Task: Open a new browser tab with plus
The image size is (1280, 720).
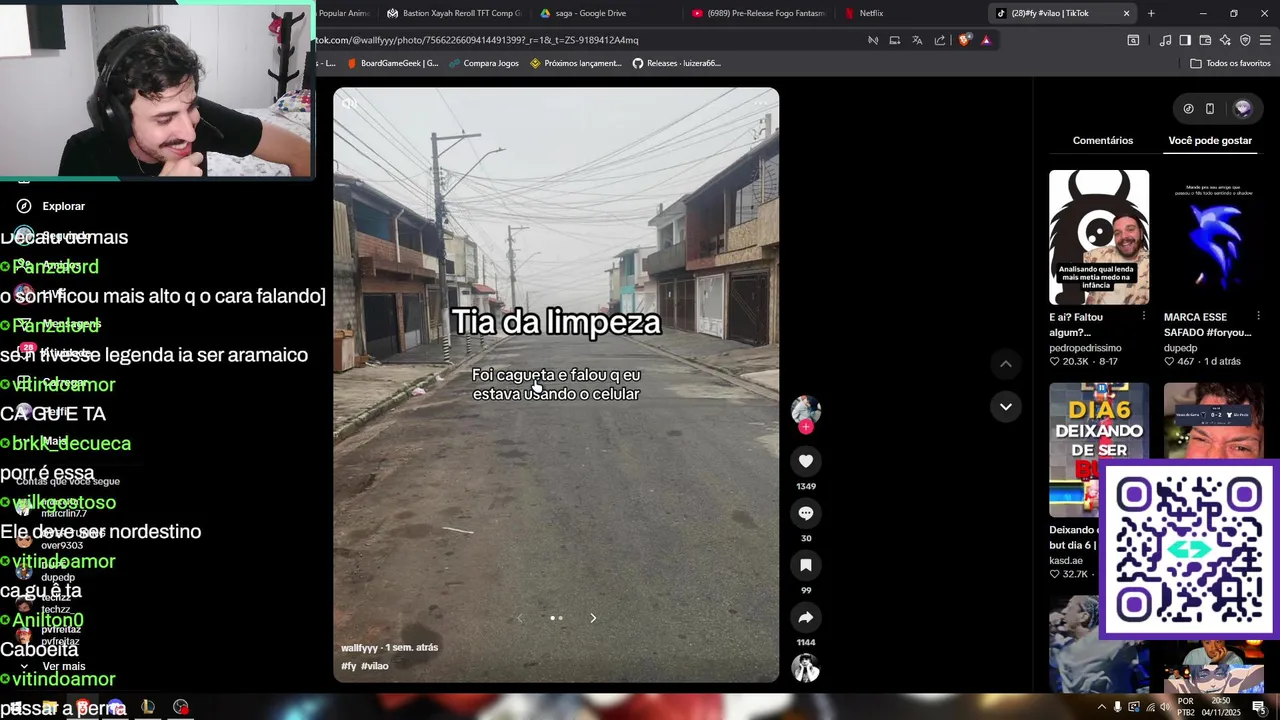Action: (1151, 13)
